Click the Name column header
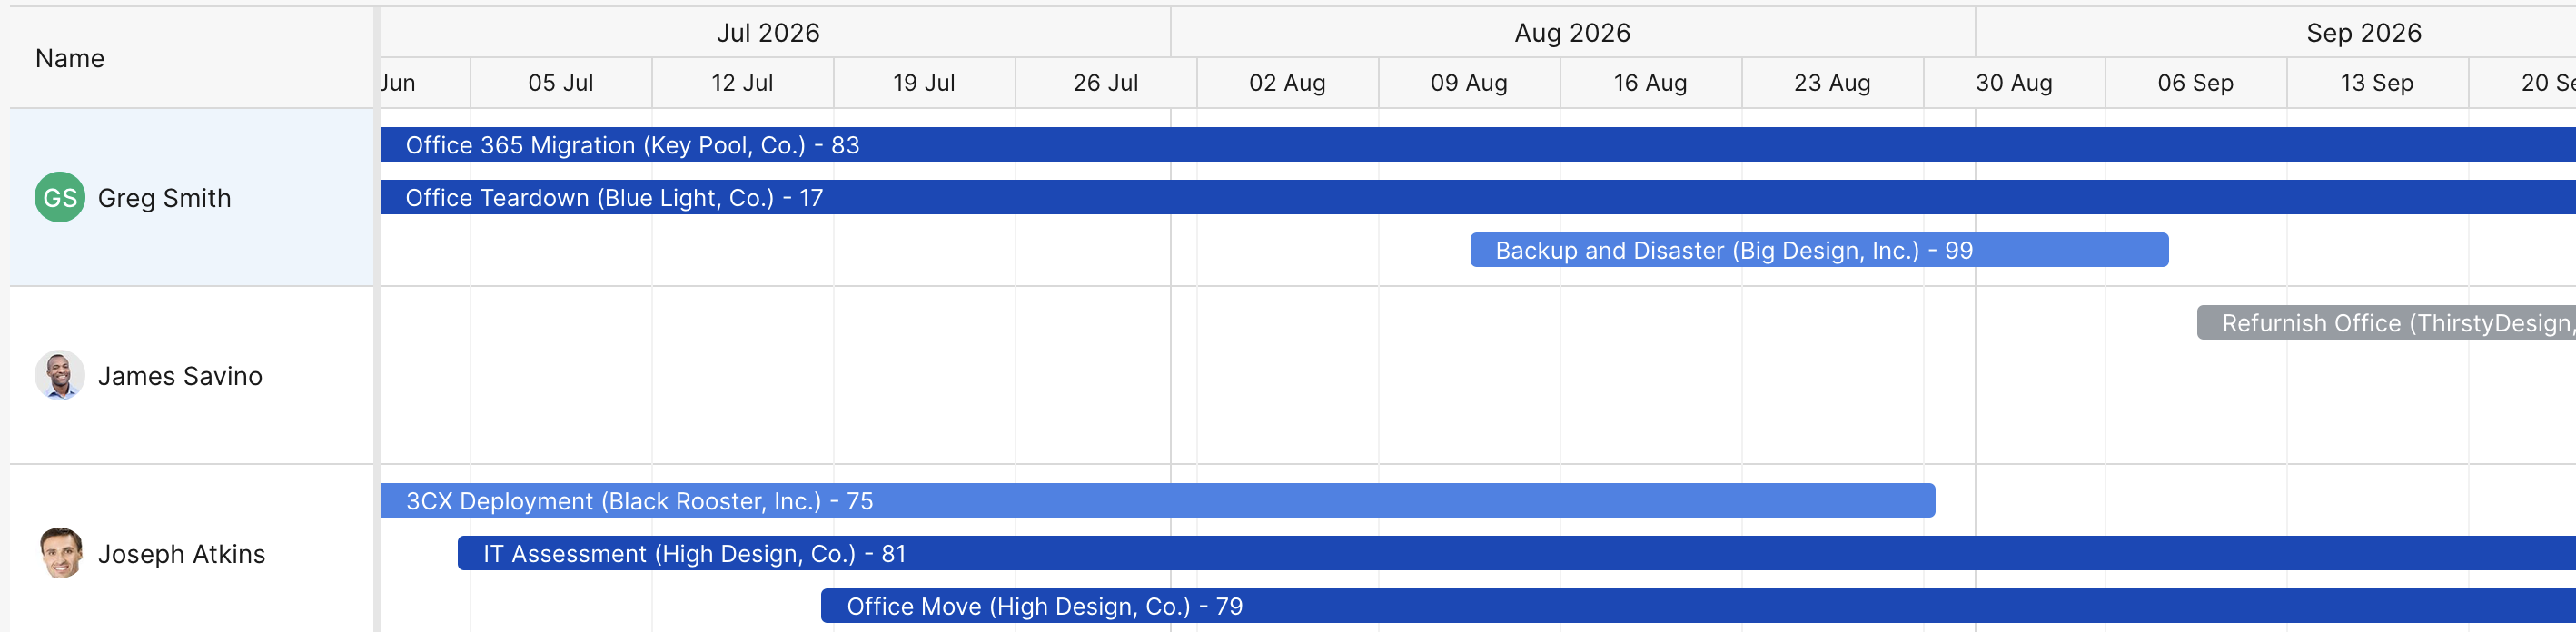Image resolution: width=2576 pixels, height=632 pixels. (x=191, y=58)
